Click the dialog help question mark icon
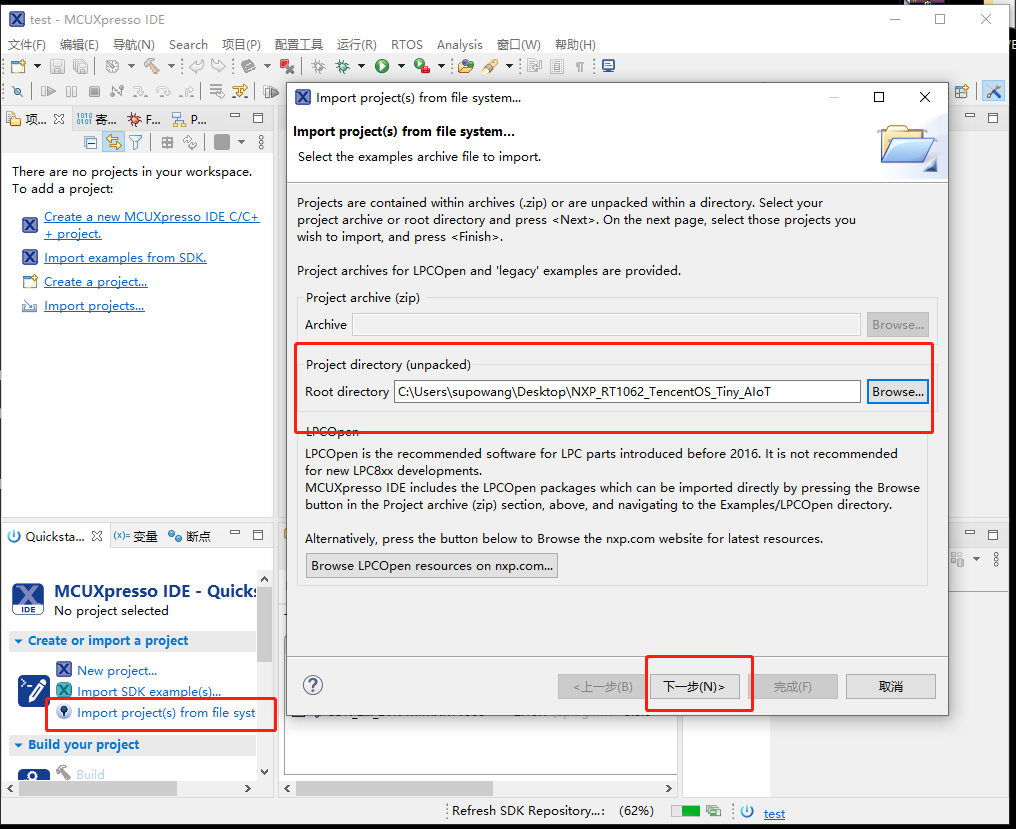Screen dimensions: 1016x829 (313, 685)
